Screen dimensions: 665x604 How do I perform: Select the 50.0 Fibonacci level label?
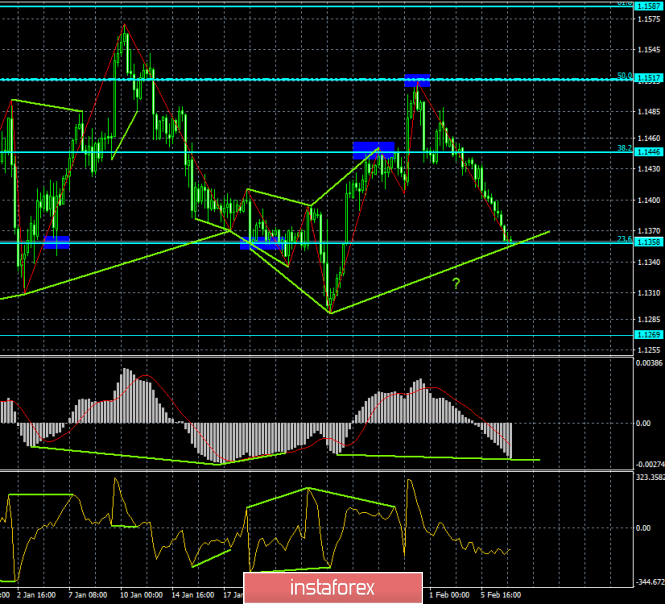(x=624, y=76)
